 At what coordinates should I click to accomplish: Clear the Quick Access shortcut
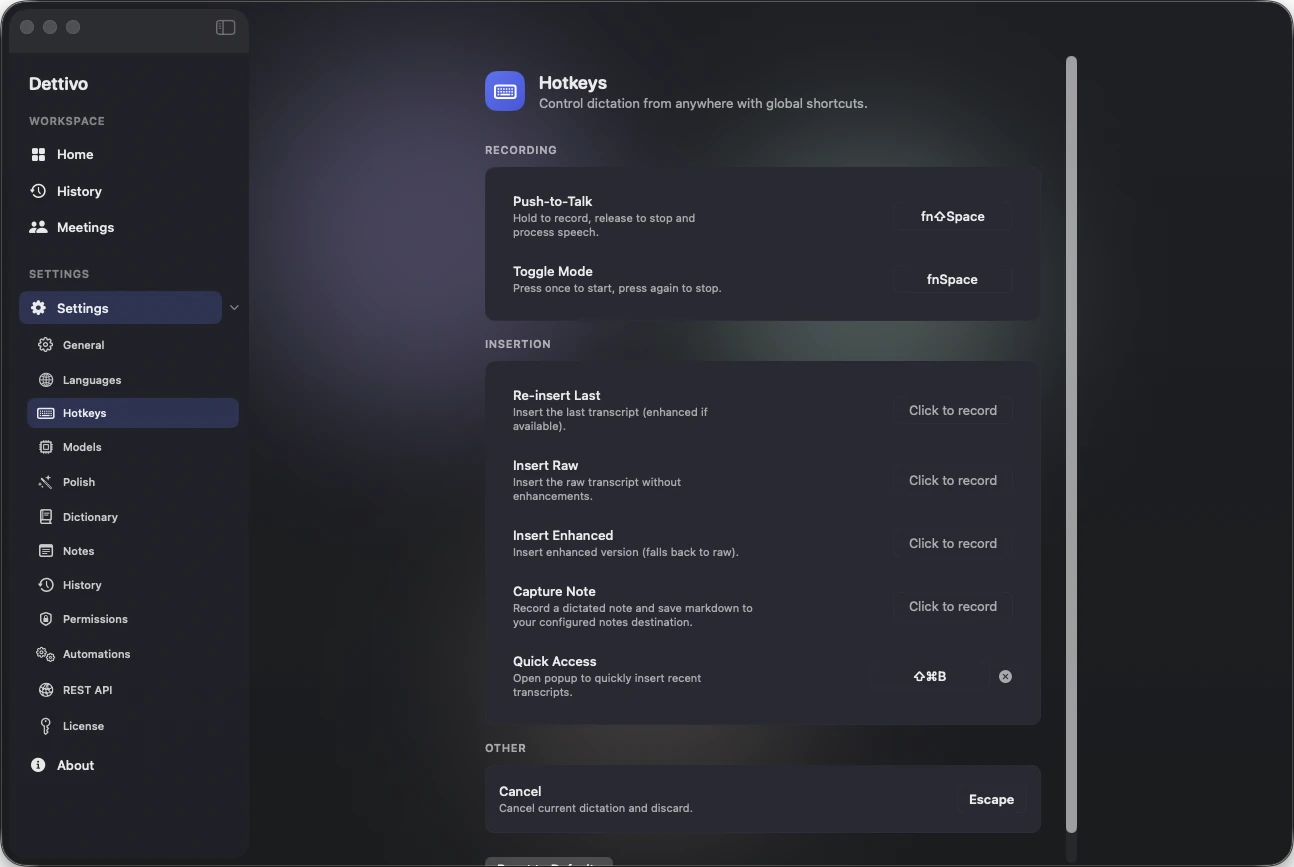(x=1005, y=676)
